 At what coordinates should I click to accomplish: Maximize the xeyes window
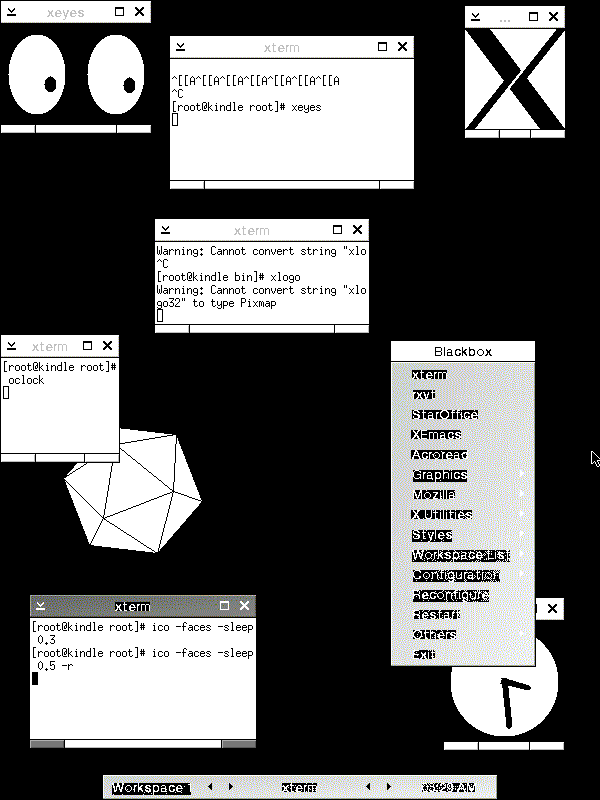click(119, 11)
